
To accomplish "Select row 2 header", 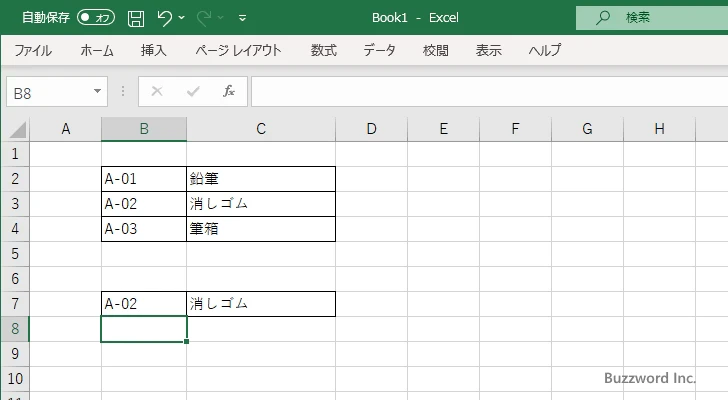I will pos(15,179).
